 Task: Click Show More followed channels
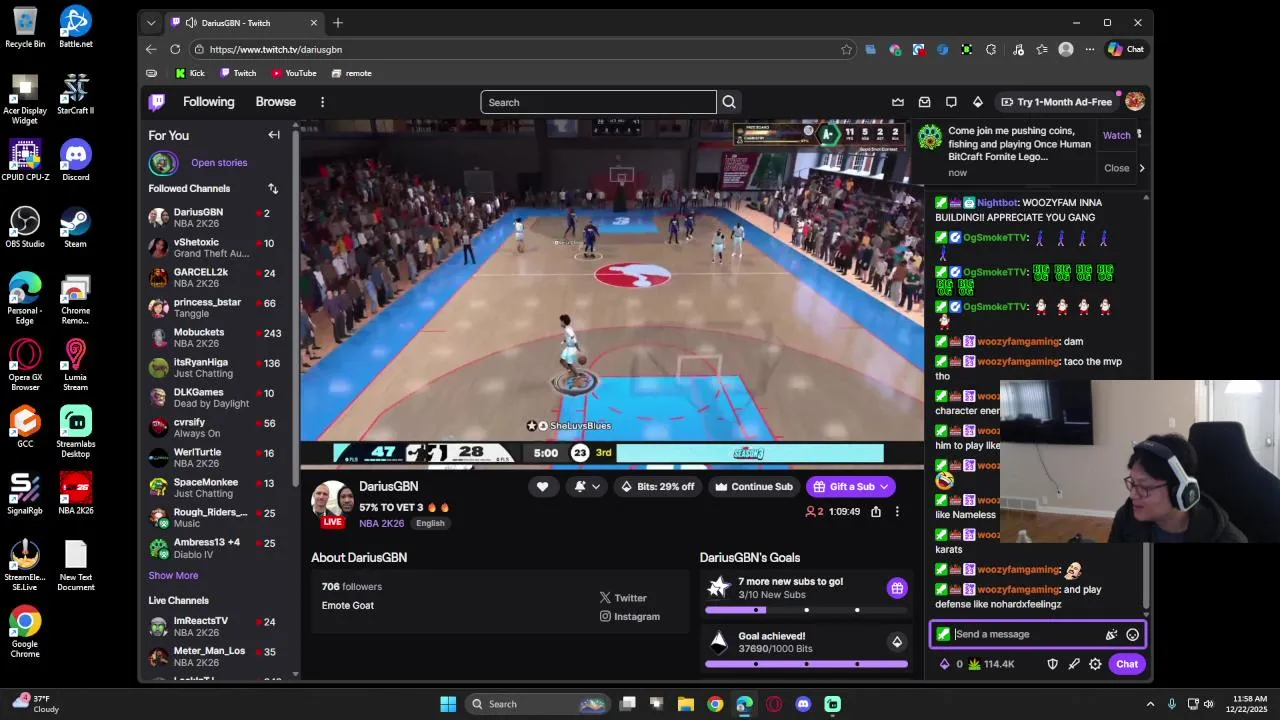tap(173, 575)
